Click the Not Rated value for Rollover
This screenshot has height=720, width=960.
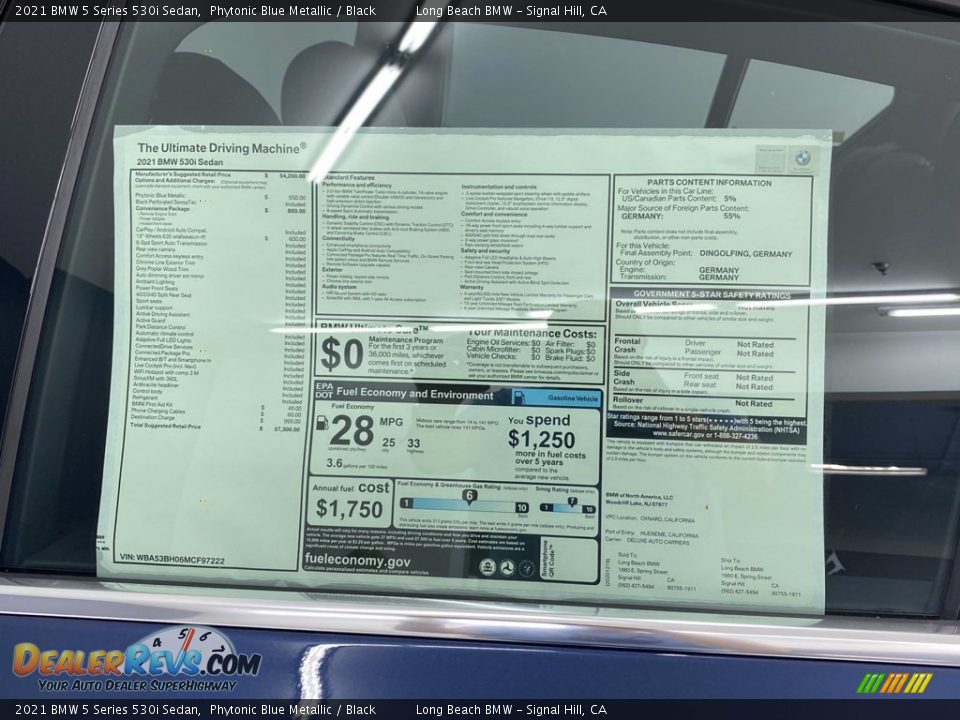tap(754, 403)
